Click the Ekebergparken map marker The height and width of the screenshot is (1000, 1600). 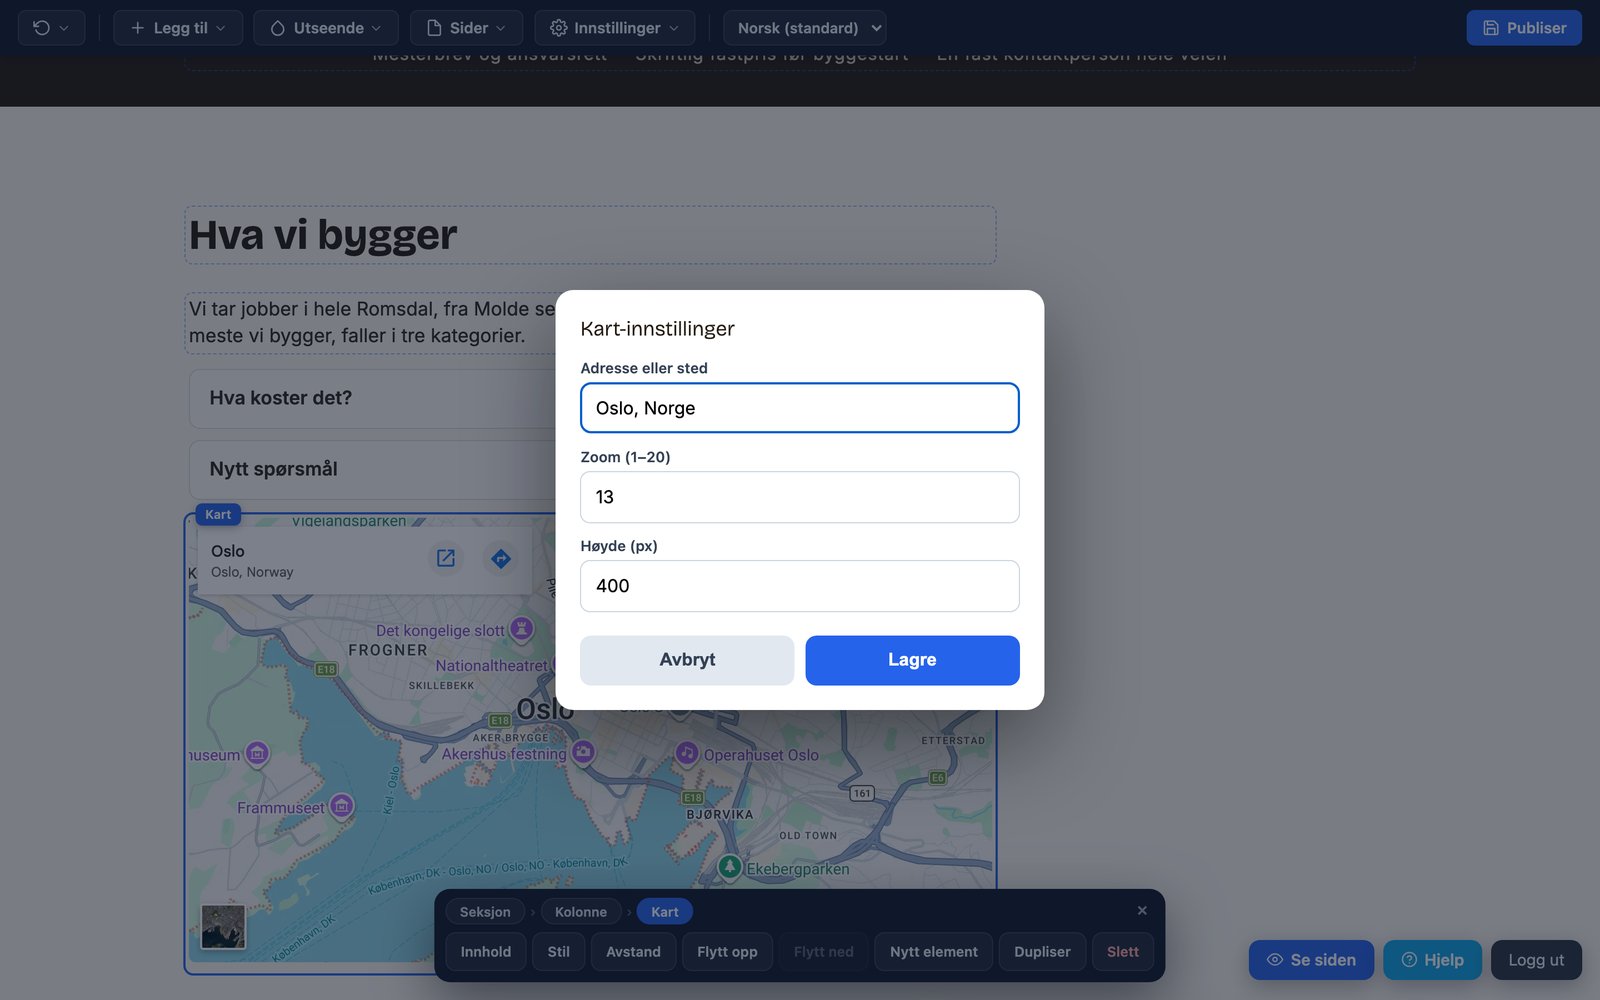point(730,867)
